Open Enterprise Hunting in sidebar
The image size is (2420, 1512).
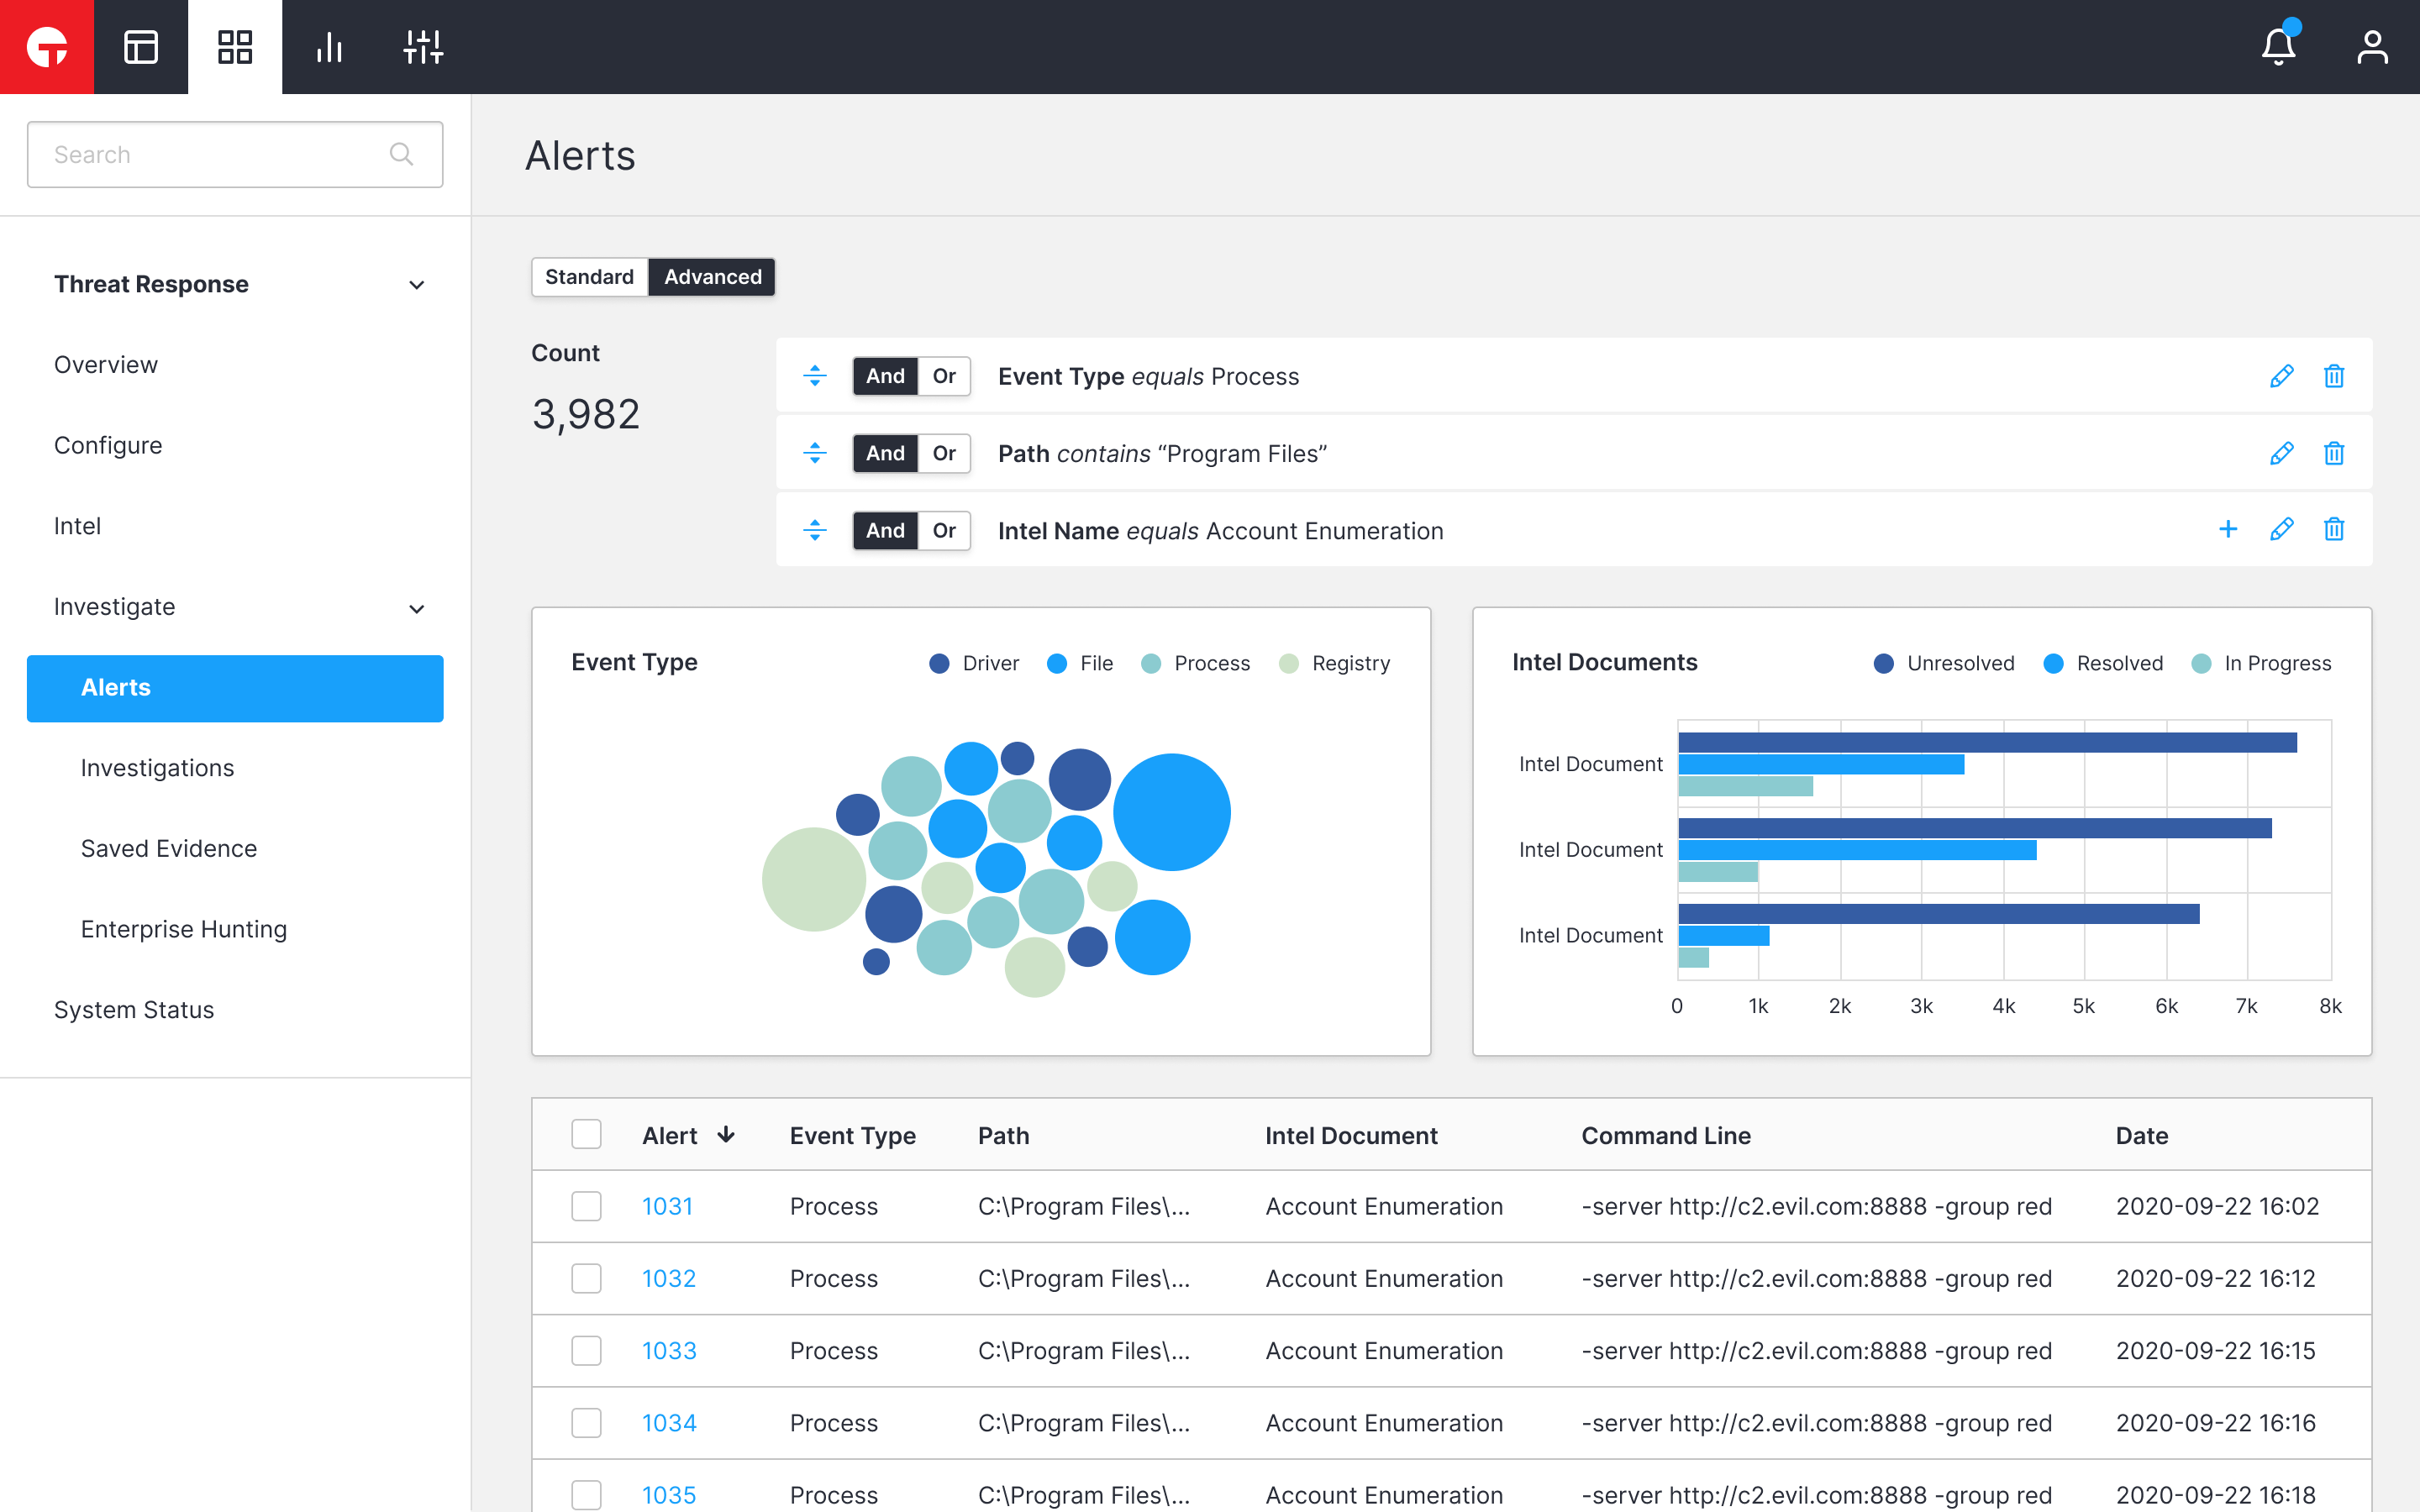point(184,929)
